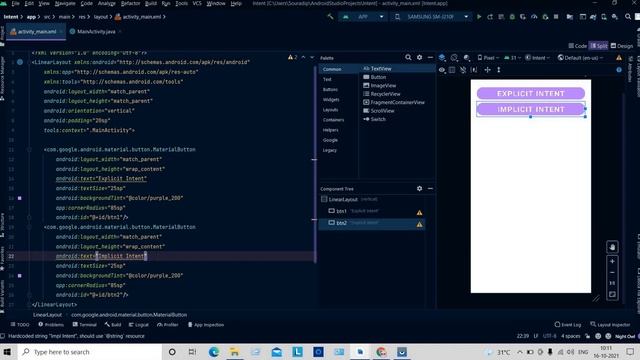Open Select Design Surface layers icon
The width and height of the screenshot is (640, 360).
pos(442,58)
